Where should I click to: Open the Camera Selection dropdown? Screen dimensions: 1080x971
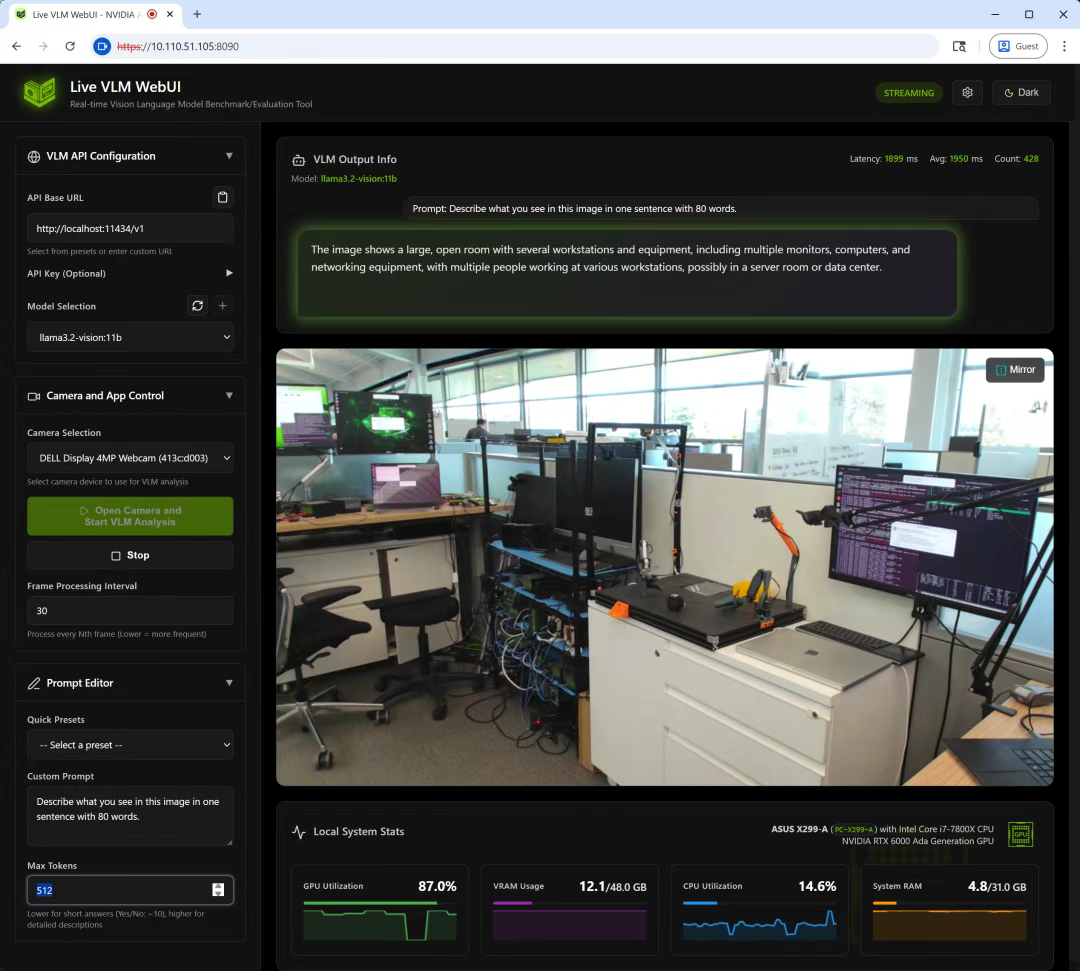(130, 457)
